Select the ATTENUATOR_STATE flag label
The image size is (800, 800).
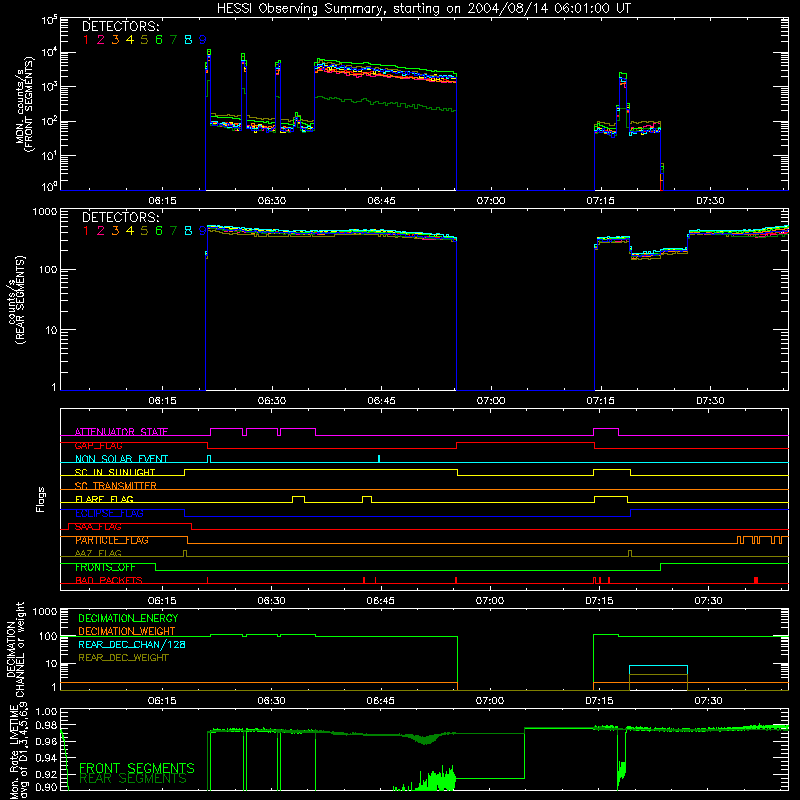pyautogui.click(x=121, y=432)
